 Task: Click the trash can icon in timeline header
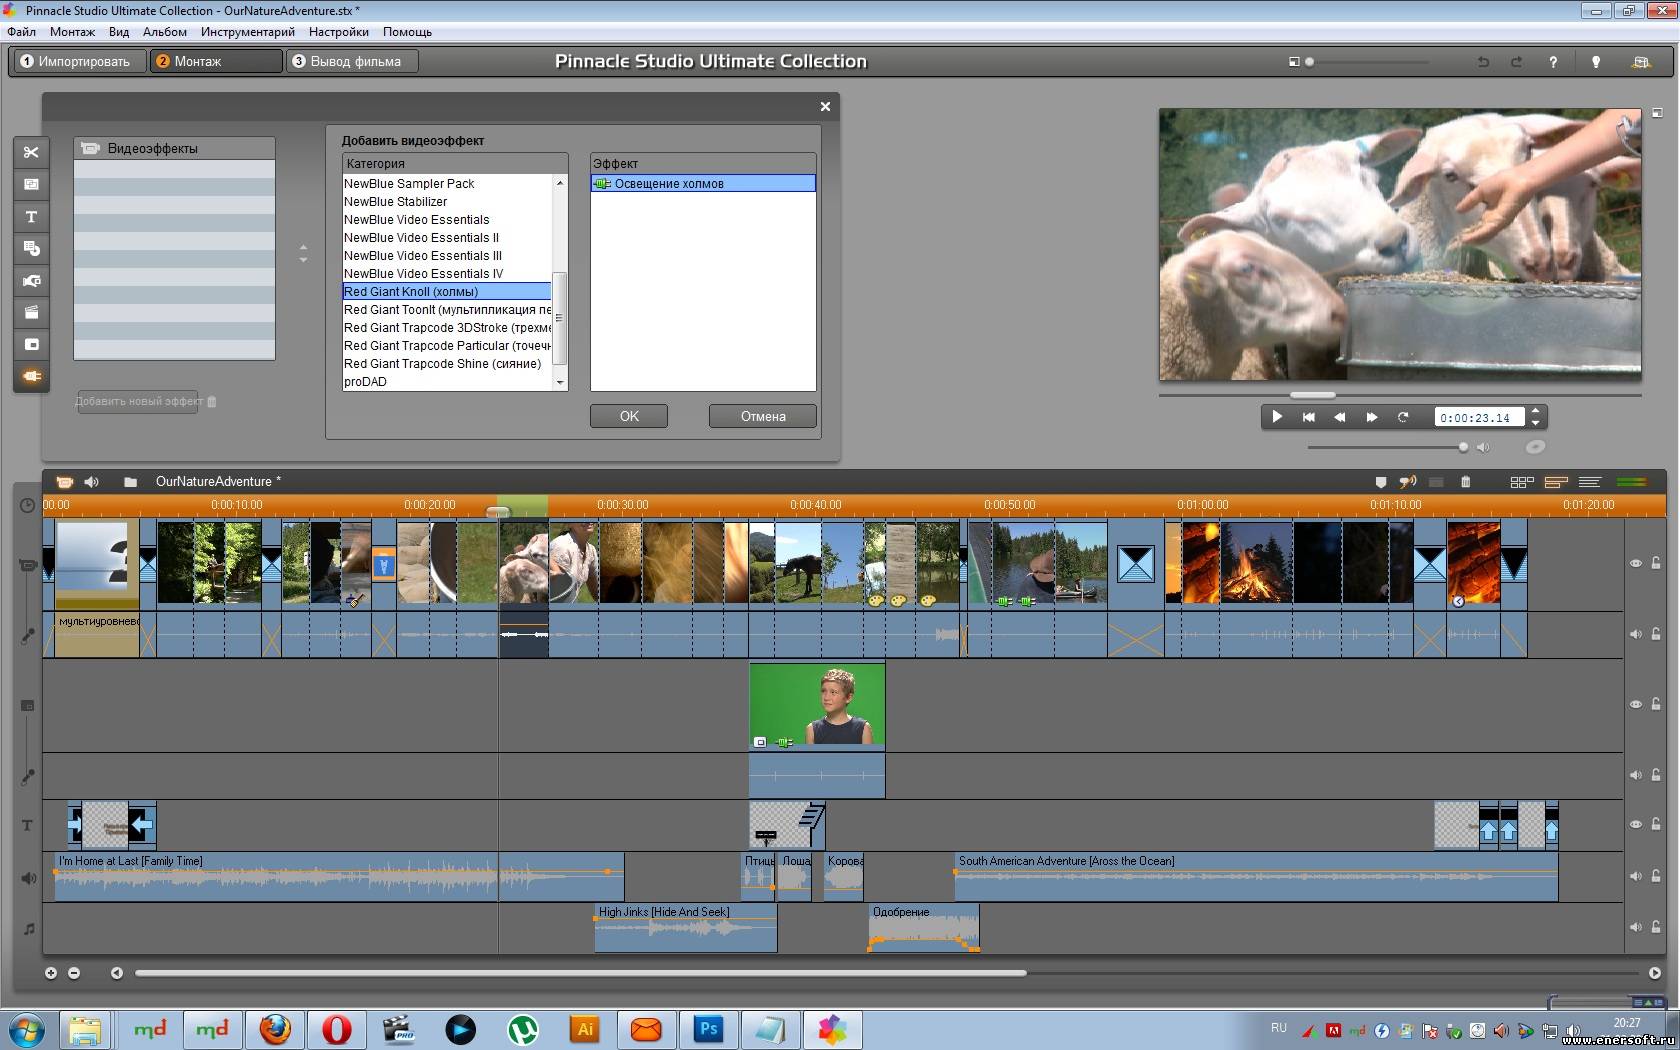(1465, 482)
